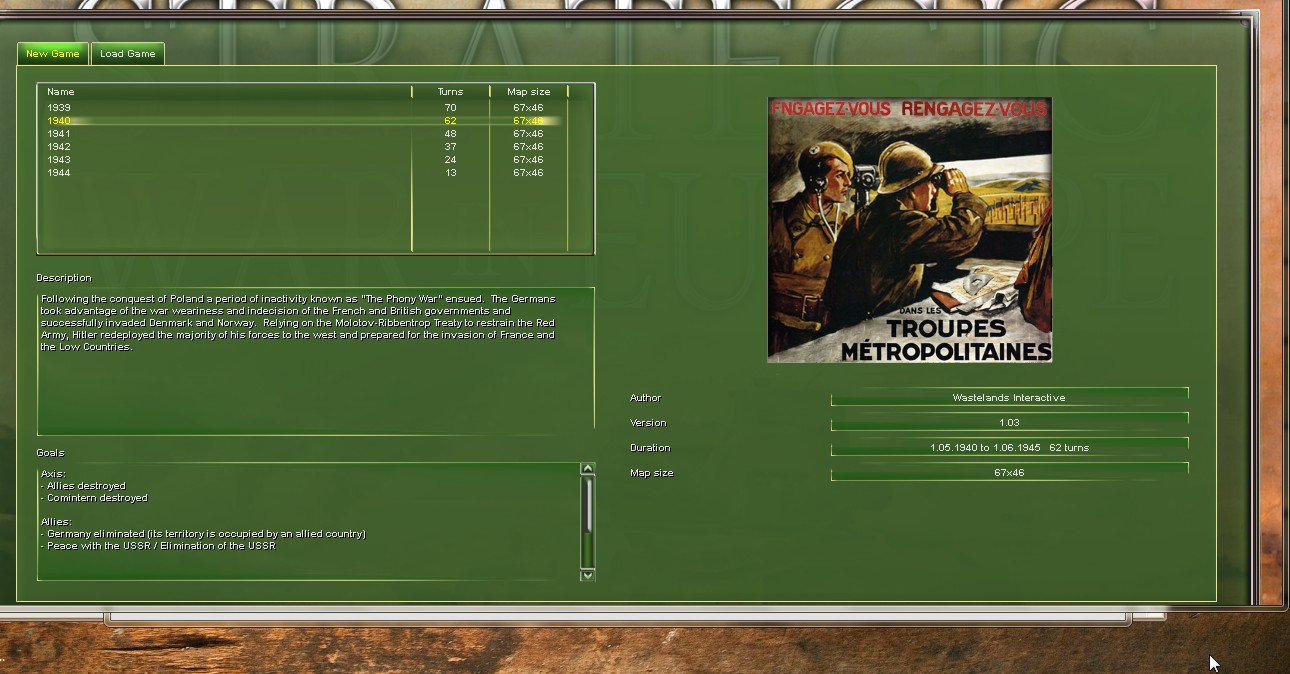The image size is (1290, 674).
Task: Click the 13 turns value for 1944
Action: coord(451,172)
